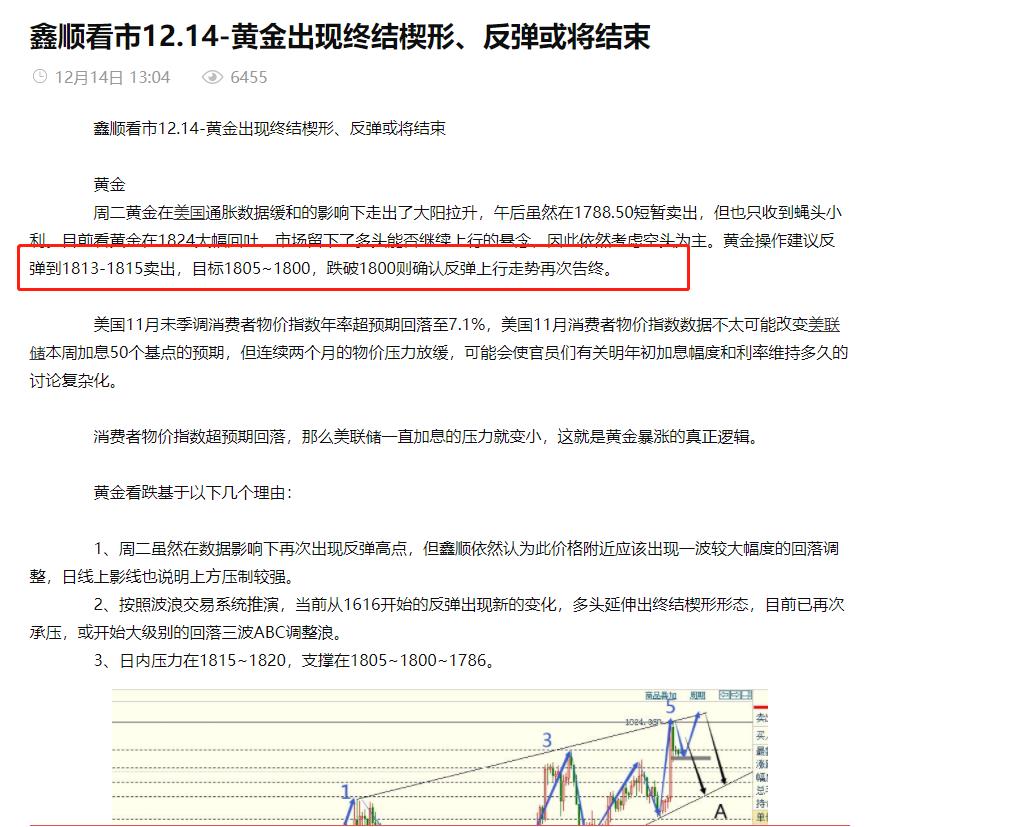The image size is (1021, 827).
Task: Click the blue wave label 5 on chart
Action: tap(670, 708)
